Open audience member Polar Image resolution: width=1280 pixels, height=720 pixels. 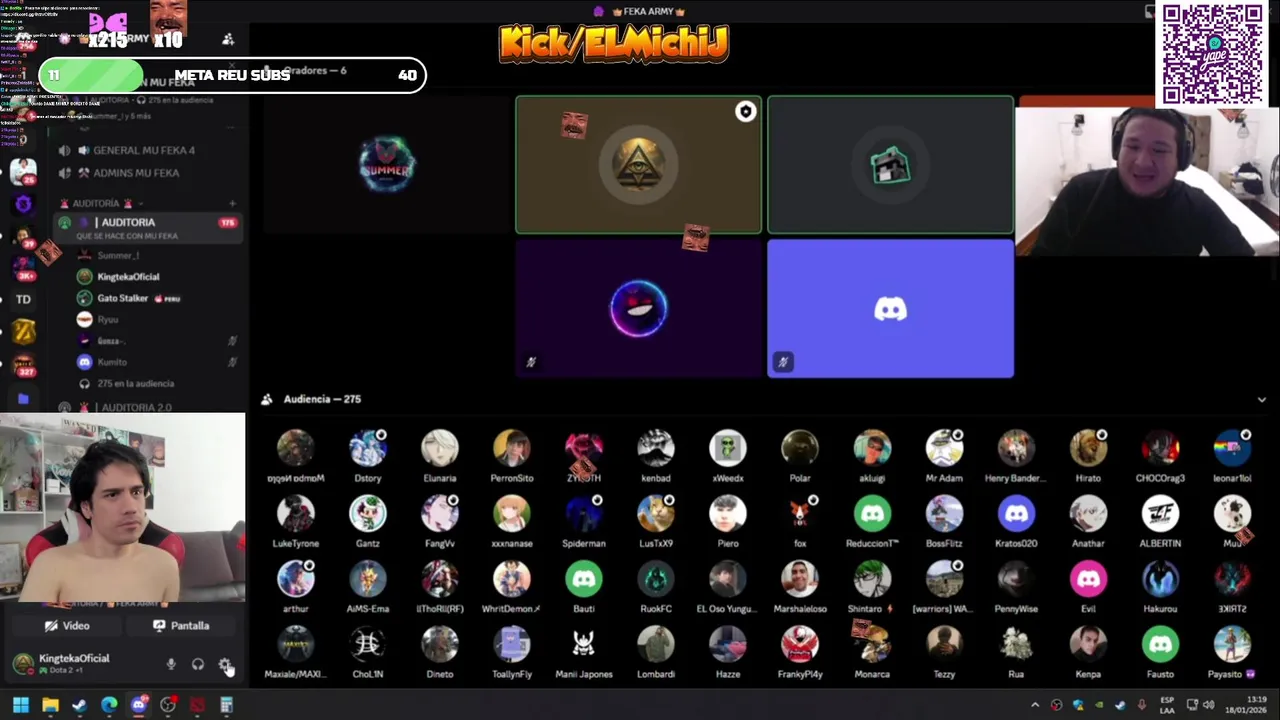(800, 458)
